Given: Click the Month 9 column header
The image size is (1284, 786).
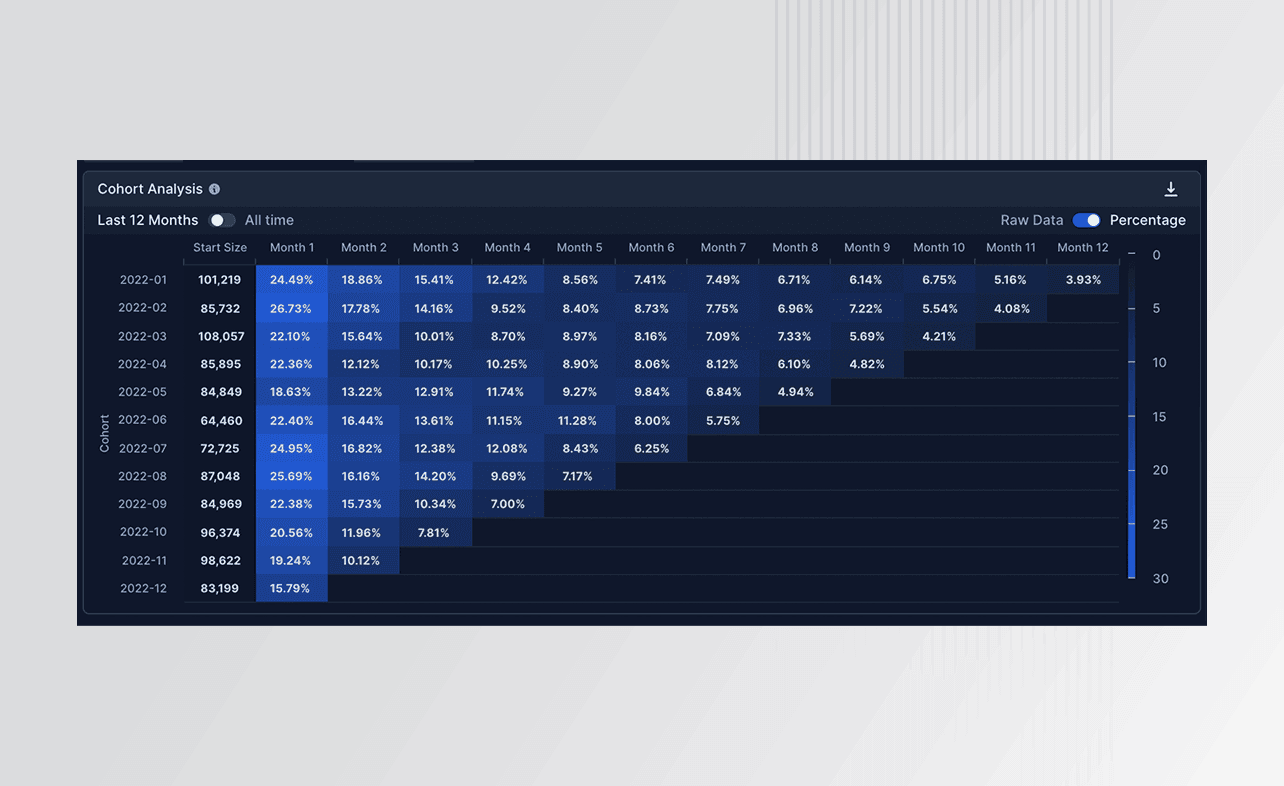Looking at the screenshot, I should (867, 247).
